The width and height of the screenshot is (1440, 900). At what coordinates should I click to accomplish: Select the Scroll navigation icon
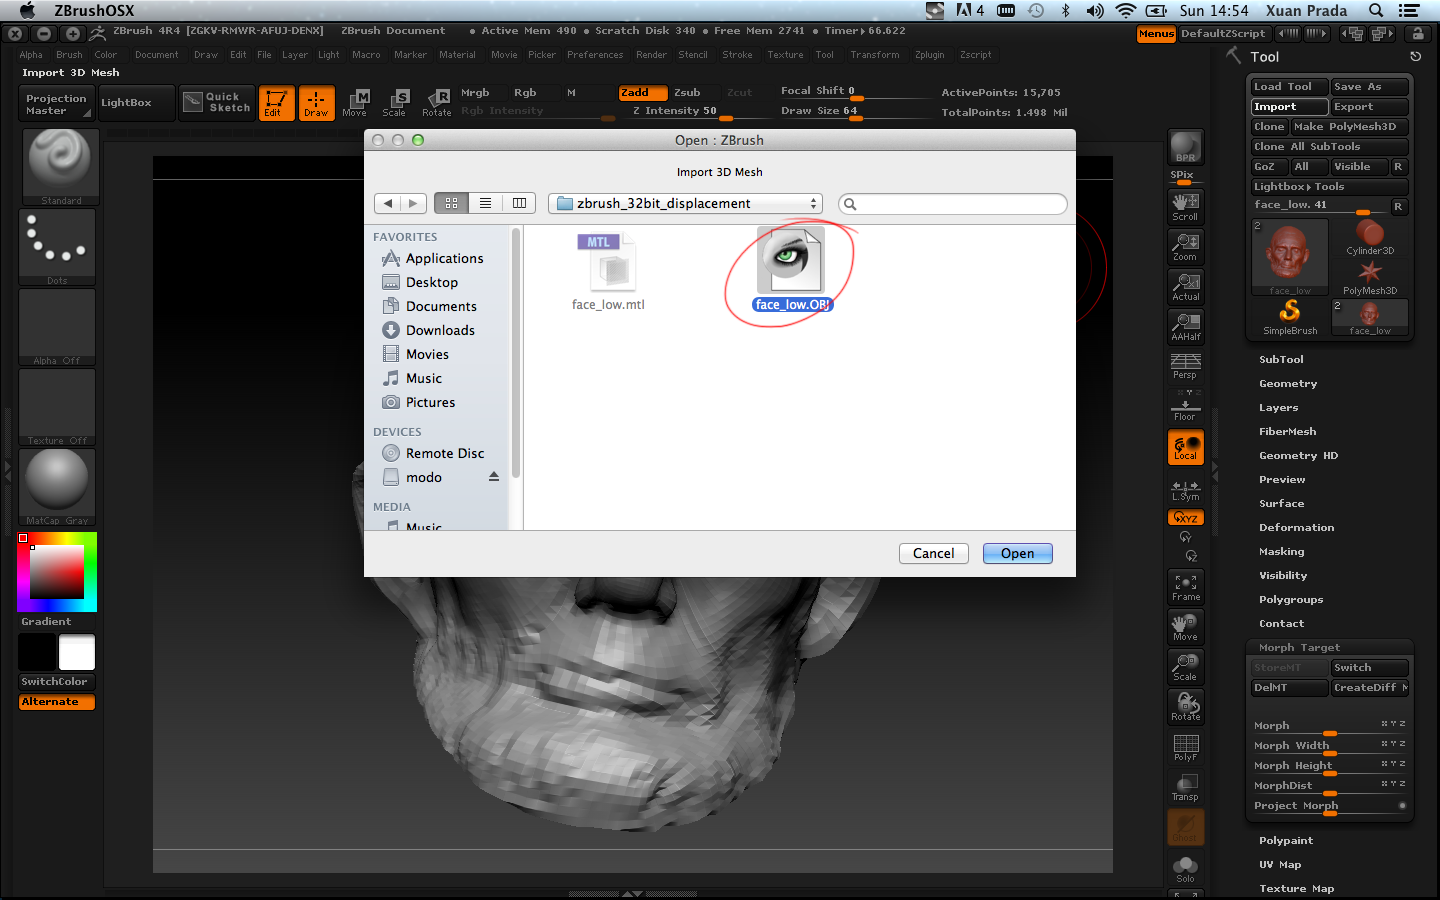tap(1186, 206)
